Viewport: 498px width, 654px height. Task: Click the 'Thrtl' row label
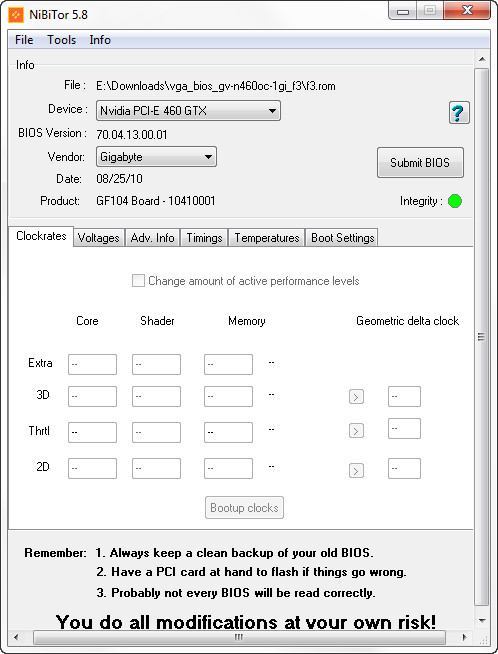[x=39, y=430]
